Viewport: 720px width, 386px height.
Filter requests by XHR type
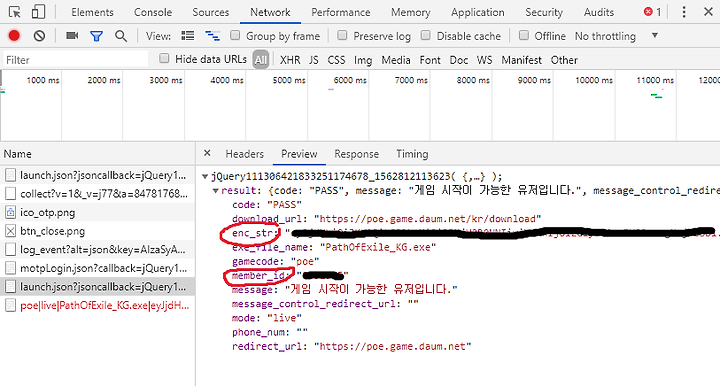(x=290, y=60)
